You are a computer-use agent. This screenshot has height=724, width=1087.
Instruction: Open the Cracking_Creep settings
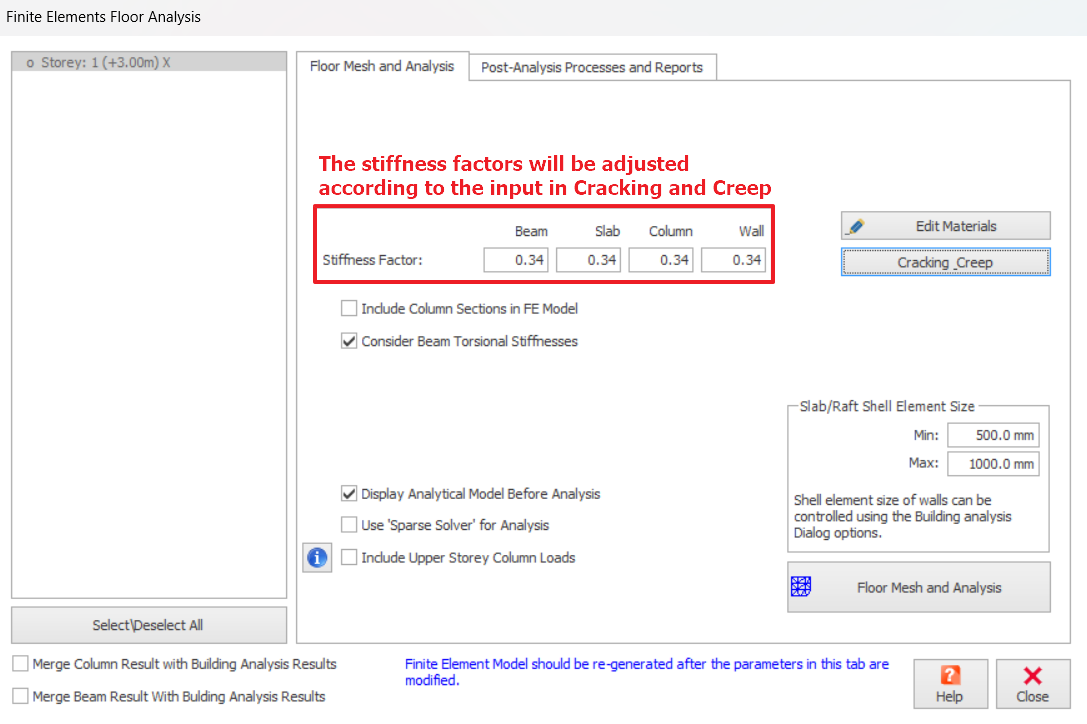(945, 262)
